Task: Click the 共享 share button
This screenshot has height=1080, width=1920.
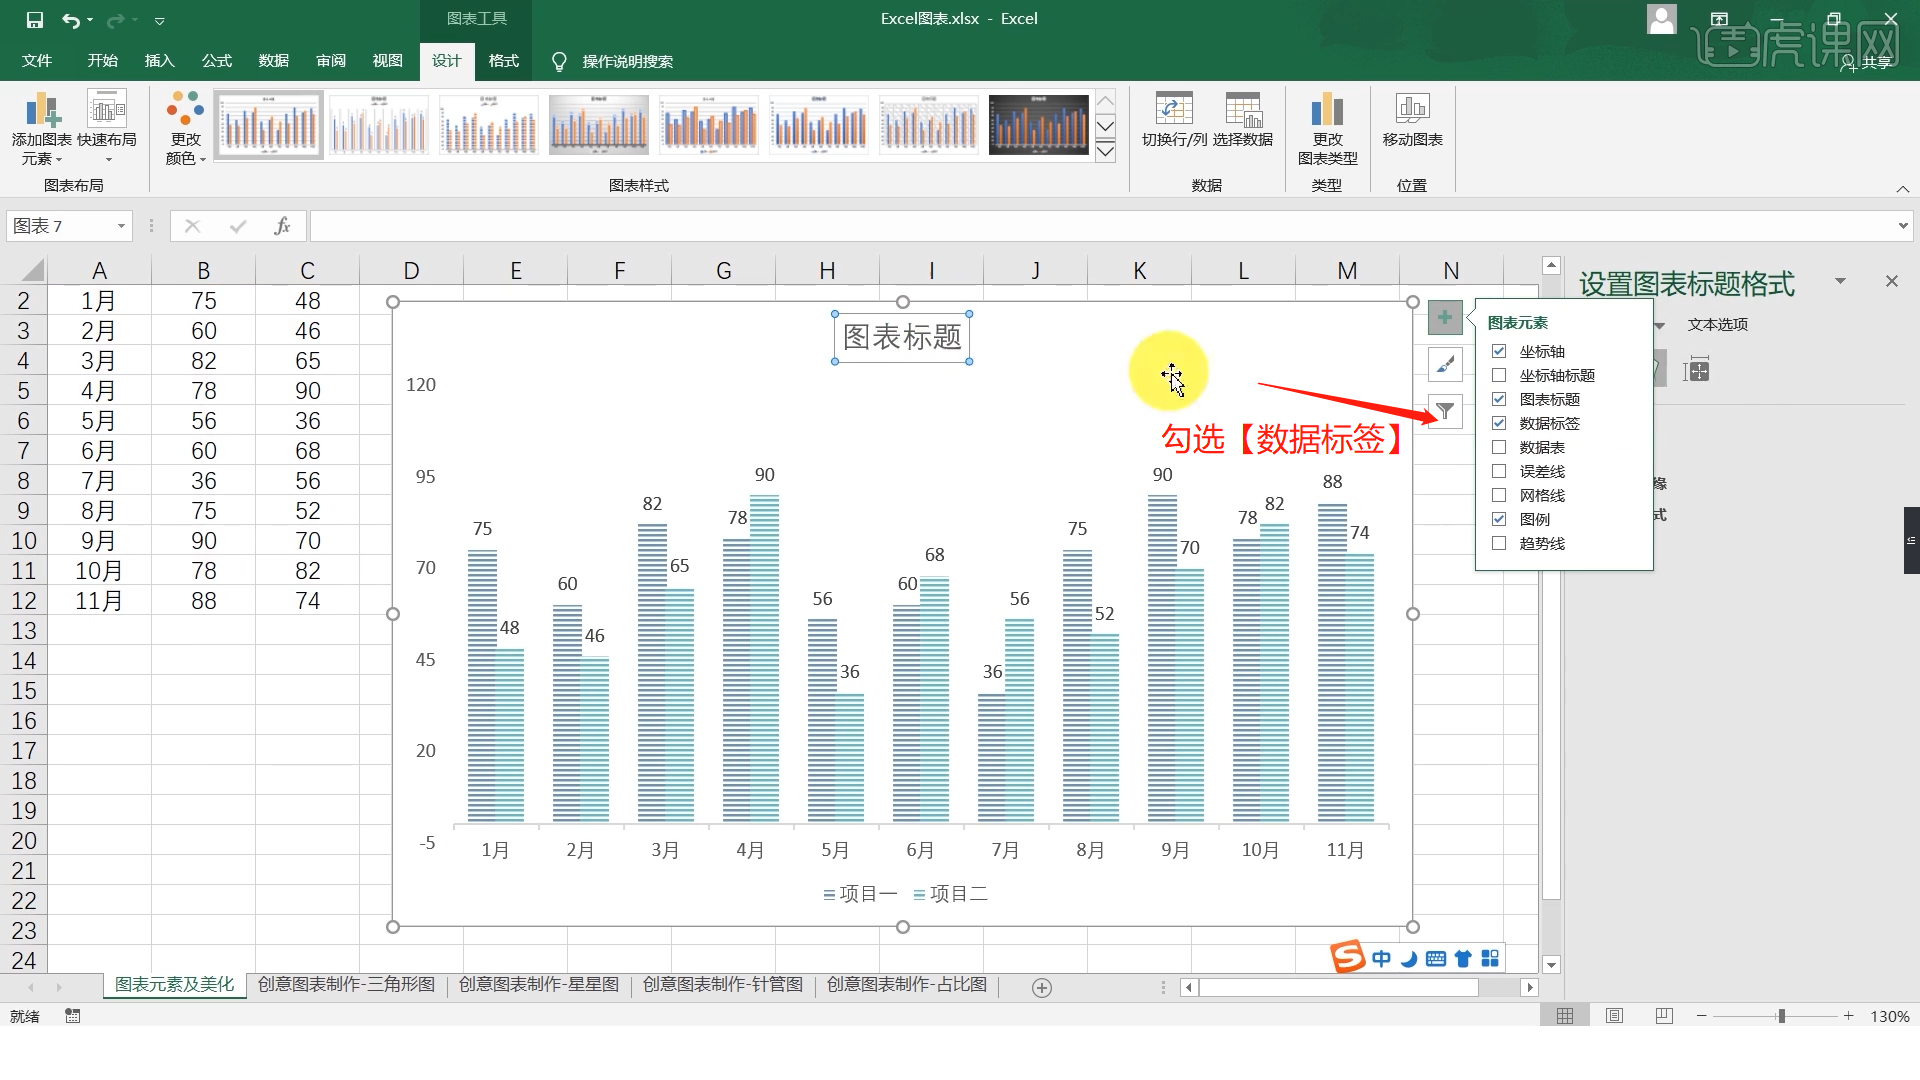Action: click(x=1868, y=62)
